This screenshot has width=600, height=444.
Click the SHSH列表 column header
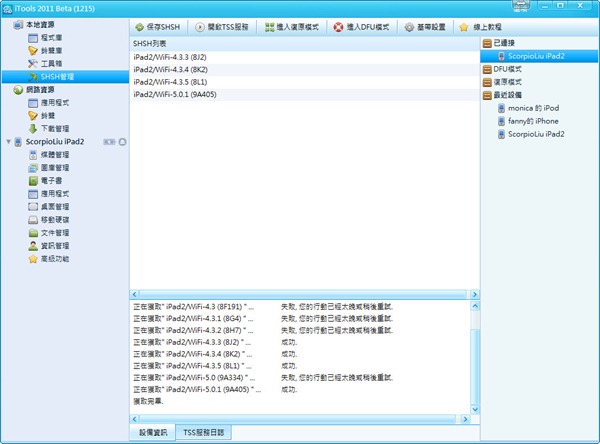[x=305, y=44]
